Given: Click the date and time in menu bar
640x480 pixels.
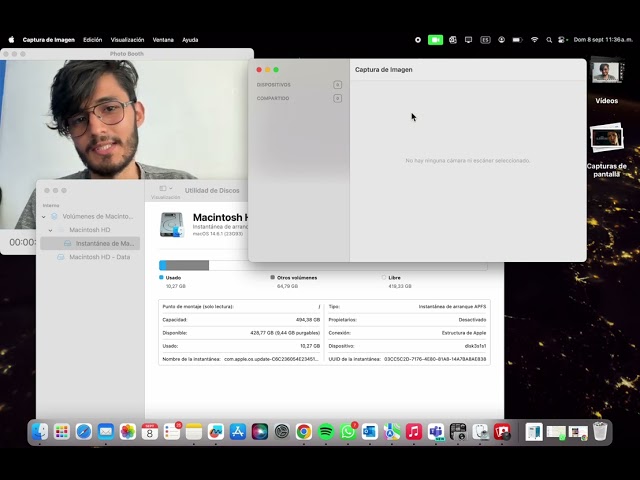Looking at the screenshot, I should 603,40.
